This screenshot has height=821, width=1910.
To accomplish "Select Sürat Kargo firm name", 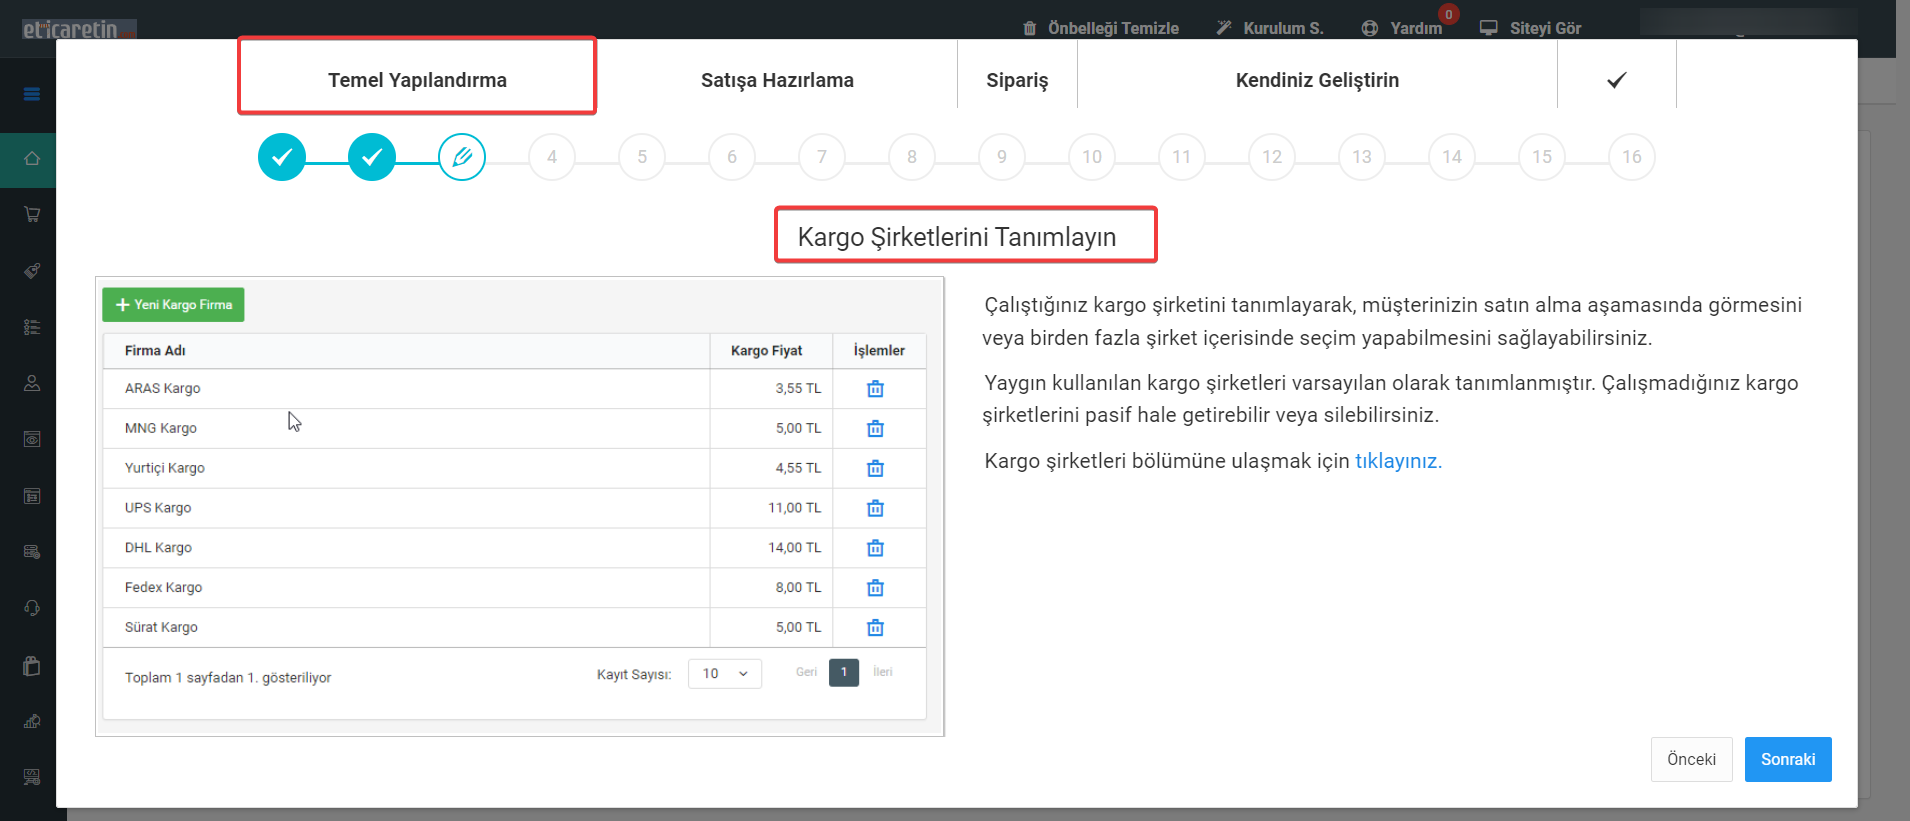I will pyautogui.click(x=161, y=628).
